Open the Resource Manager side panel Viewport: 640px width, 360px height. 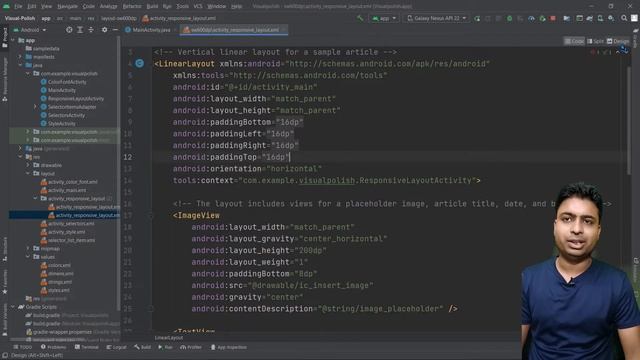click(x=4, y=80)
